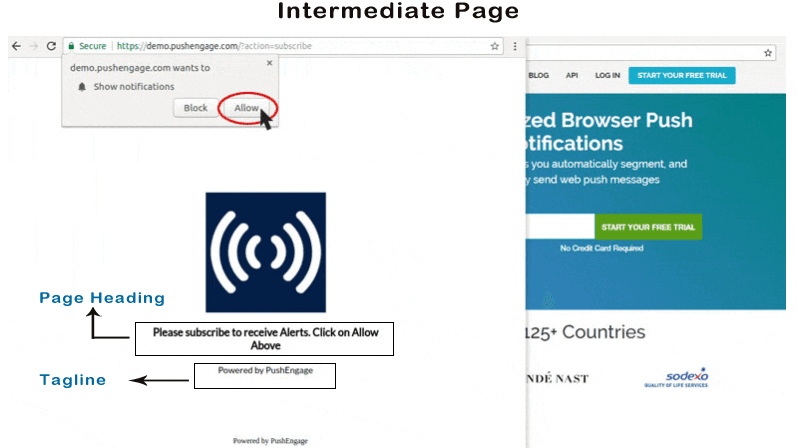Click blue START YOUR FREE TRIAL header button
797x448 pixels.
click(x=682, y=75)
